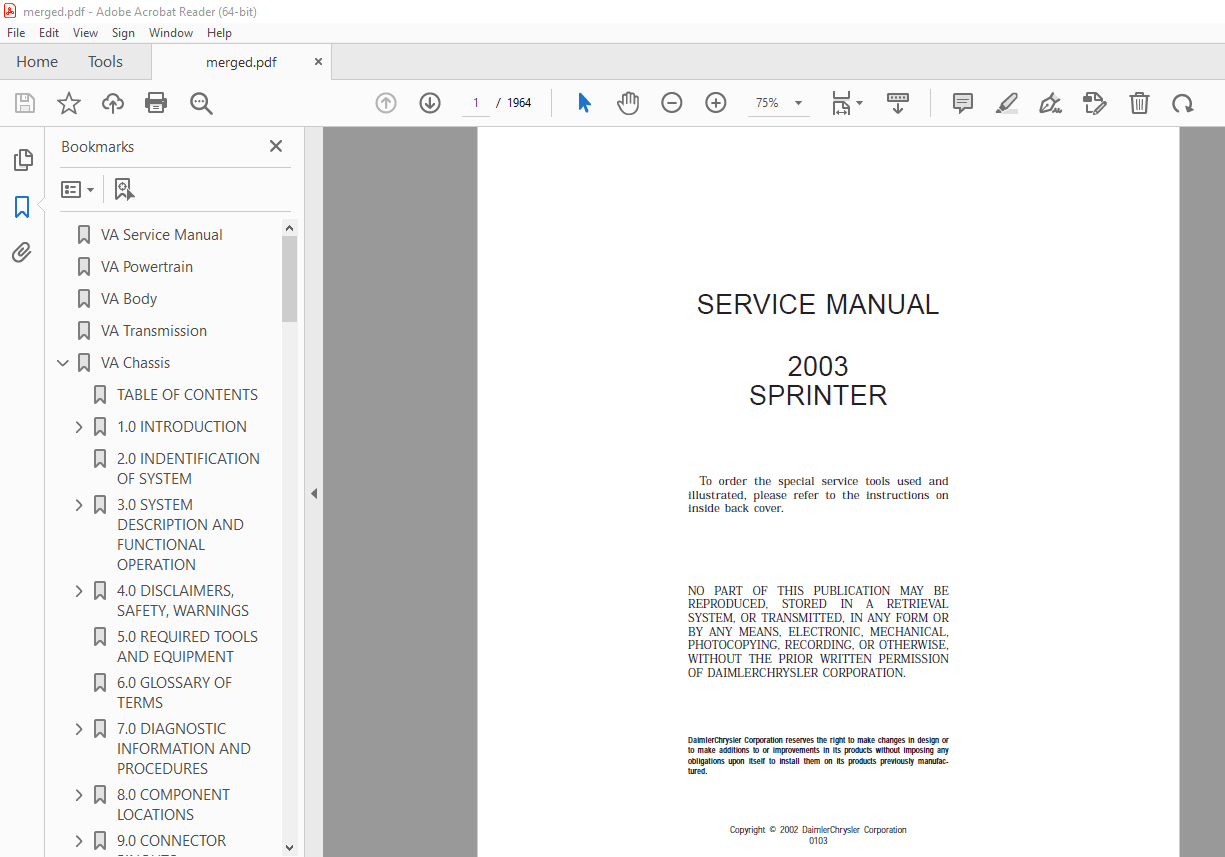This screenshot has width=1225, height=857.
Task: Activate the Highlight text tool
Action: [1007, 103]
